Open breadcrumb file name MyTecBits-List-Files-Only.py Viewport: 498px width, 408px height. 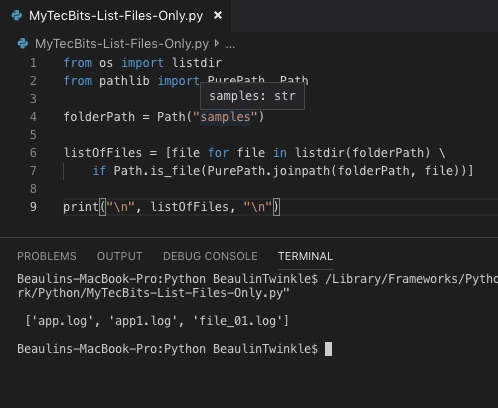[122, 44]
